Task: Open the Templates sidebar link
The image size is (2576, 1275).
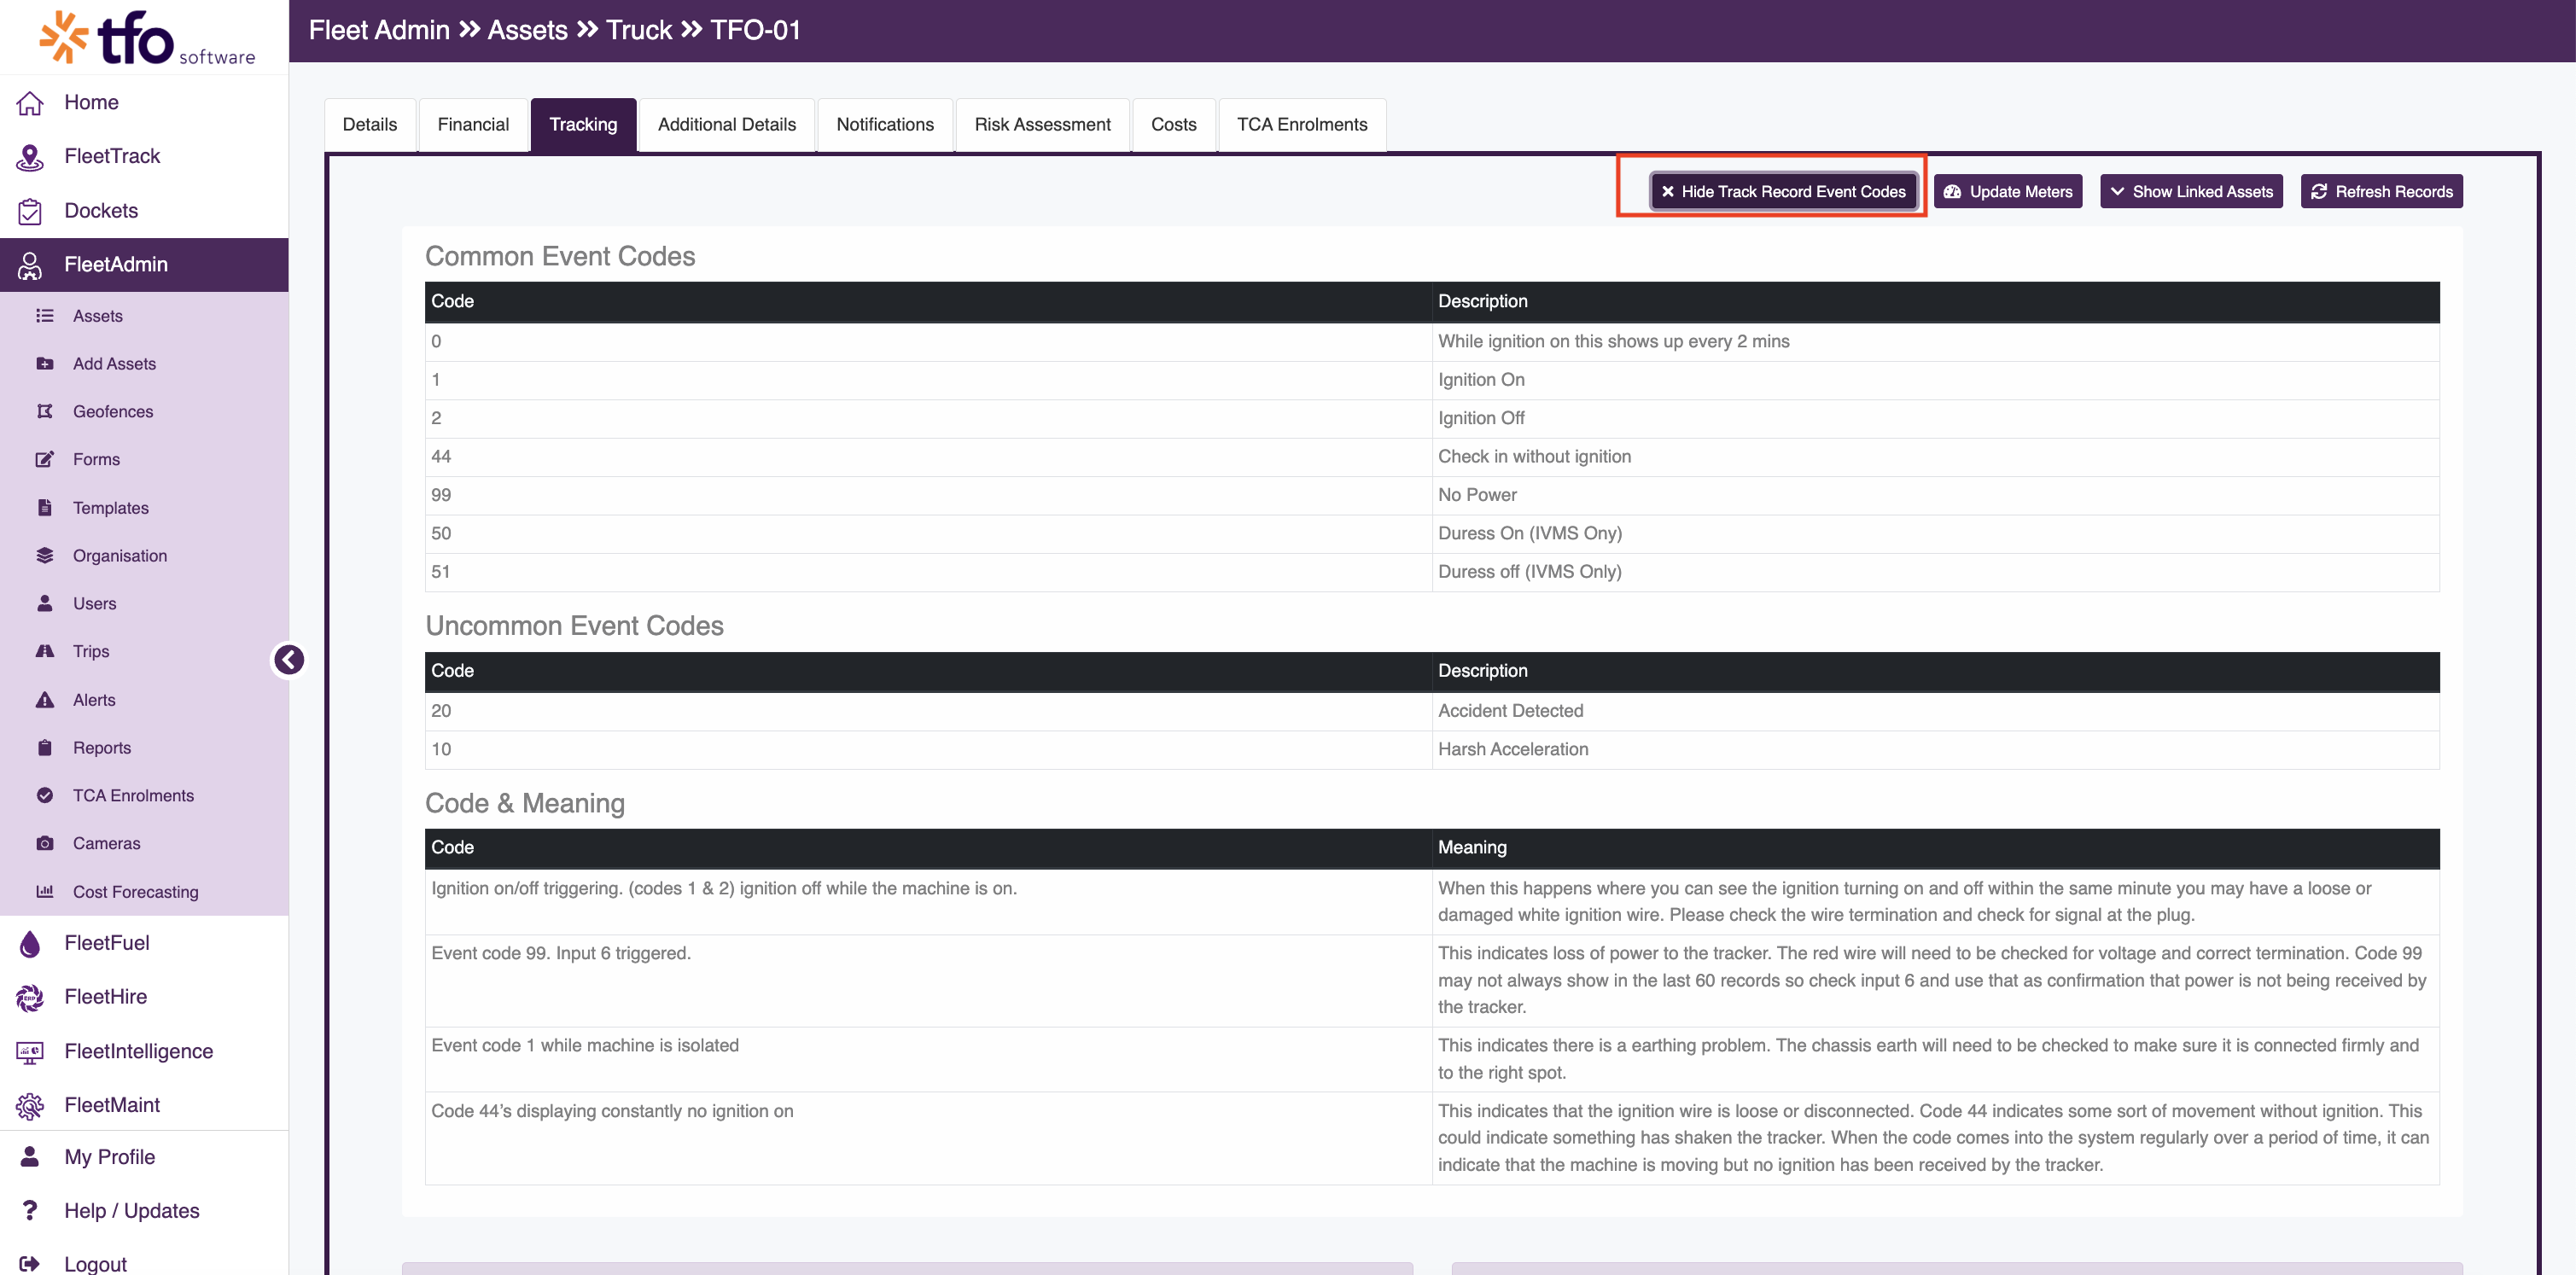Action: point(111,507)
